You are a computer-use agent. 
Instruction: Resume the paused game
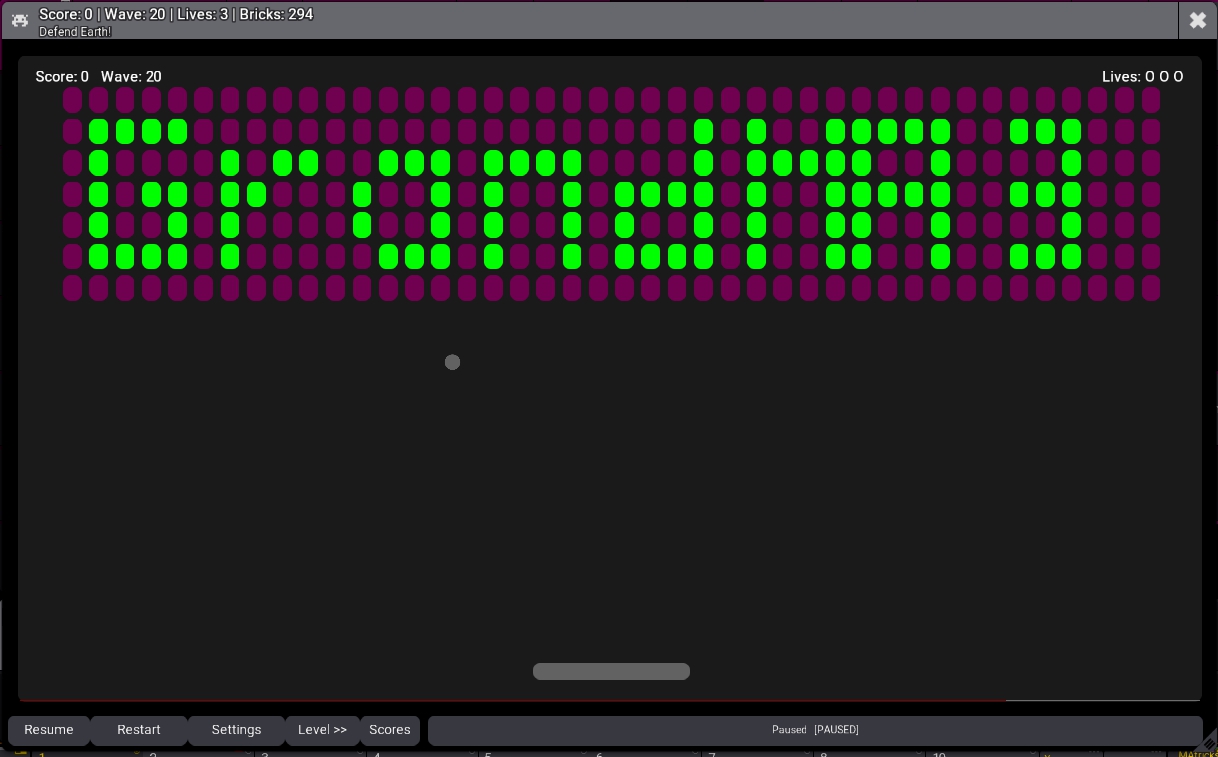(x=49, y=730)
